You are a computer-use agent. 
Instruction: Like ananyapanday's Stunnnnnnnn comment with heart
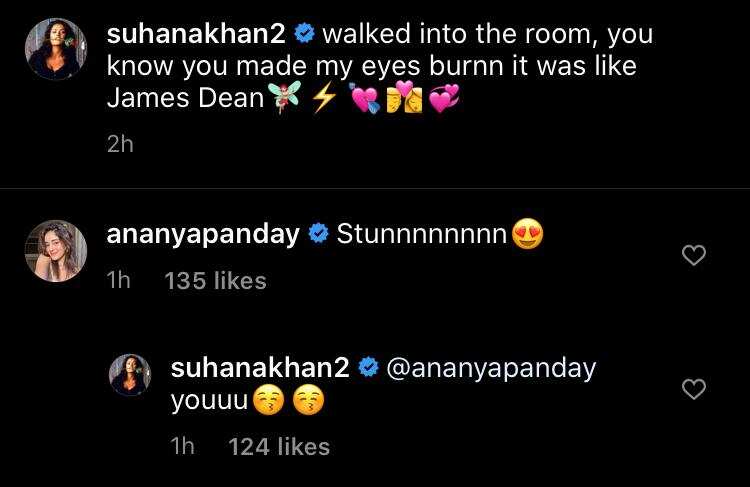[694, 255]
